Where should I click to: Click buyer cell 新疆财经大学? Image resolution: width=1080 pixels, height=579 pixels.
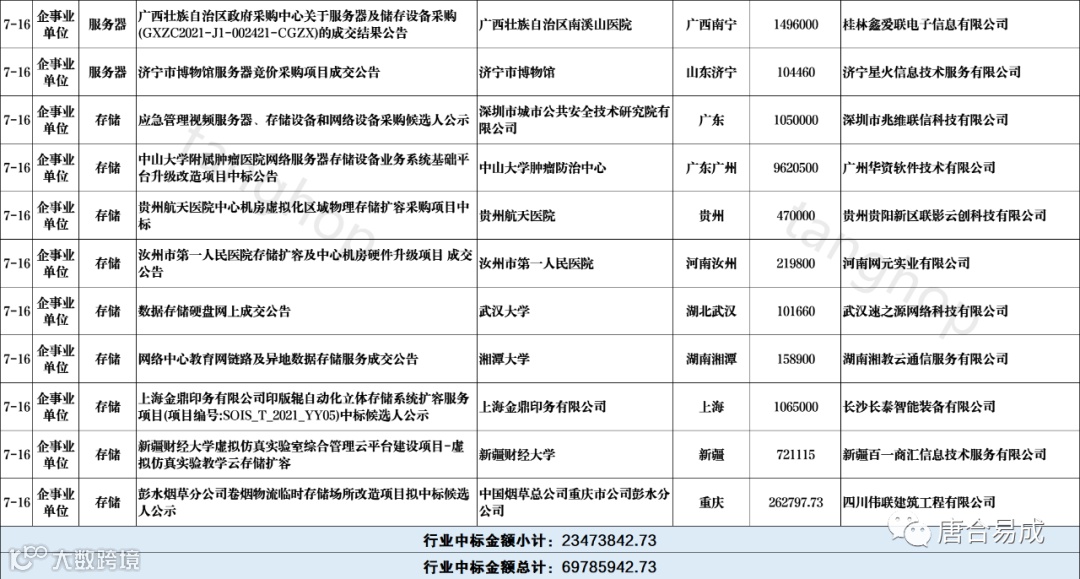tap(517, 455)
